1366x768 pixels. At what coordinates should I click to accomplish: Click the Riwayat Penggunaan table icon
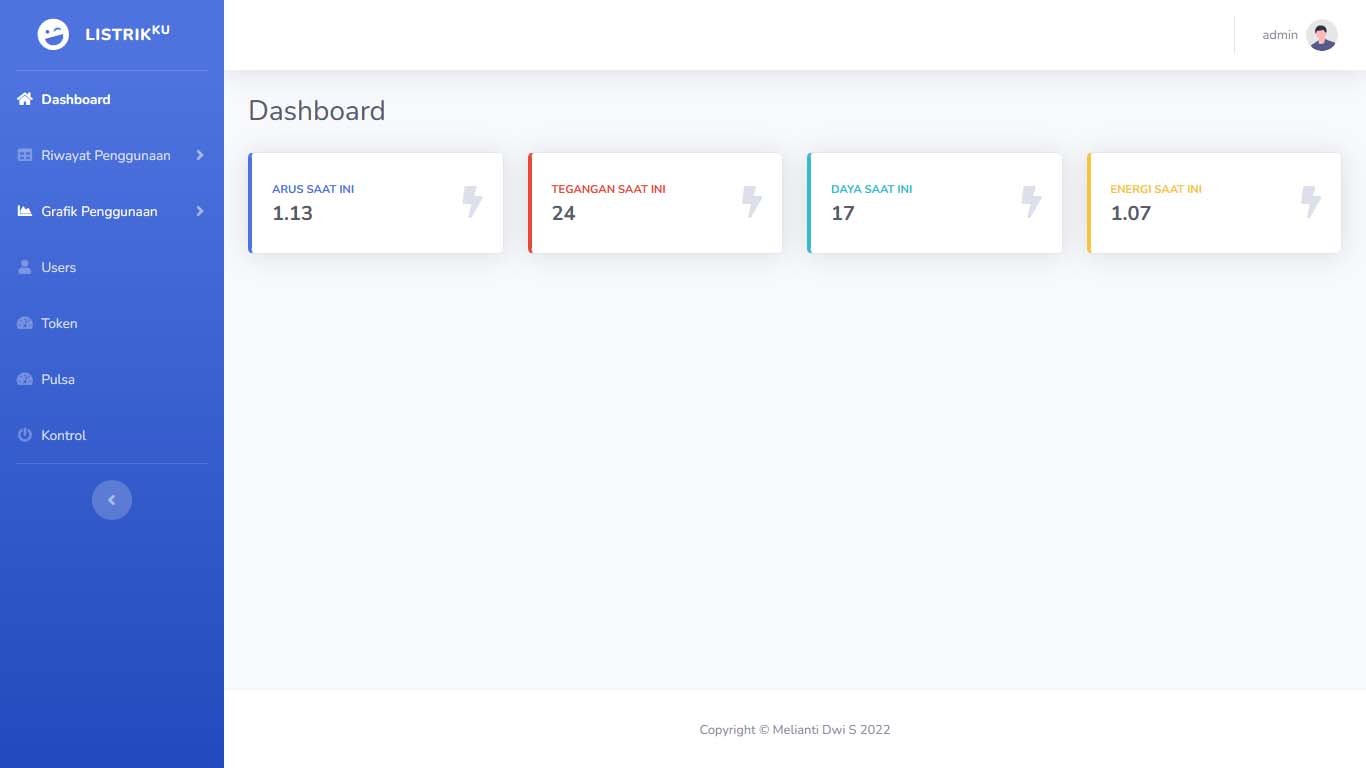coord(25,155)
